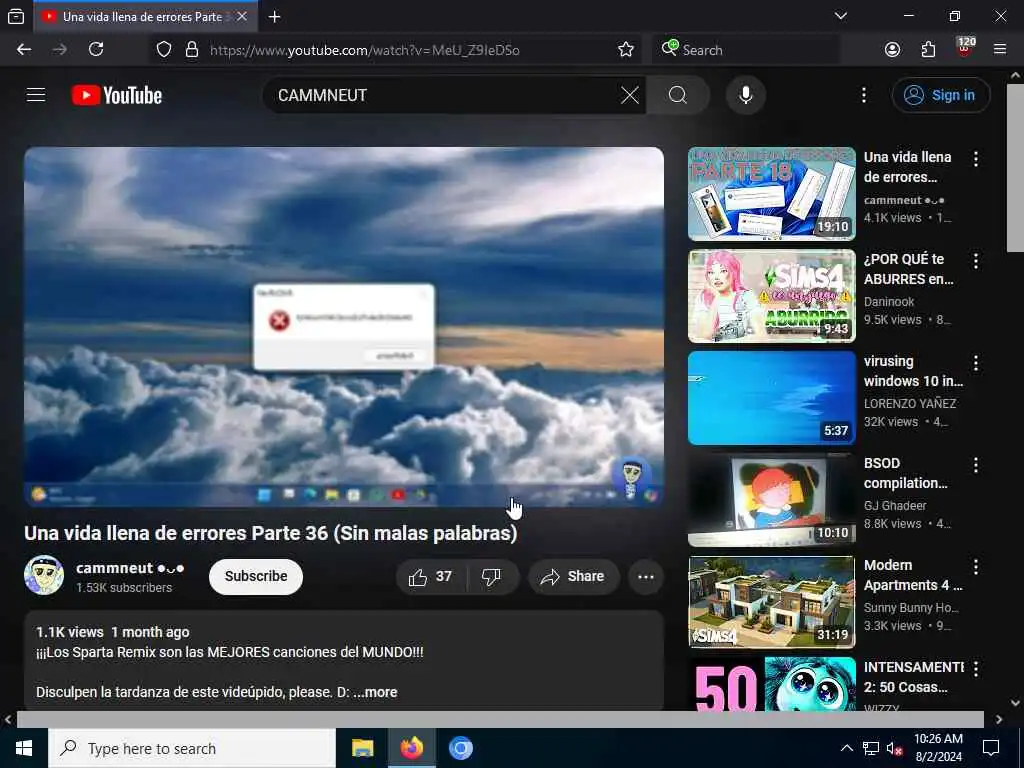The width and height of the screenshot is (1024, 768).
Task: Show hidden system tray icons
Action: pyautogui.click(x=846, y=748)
